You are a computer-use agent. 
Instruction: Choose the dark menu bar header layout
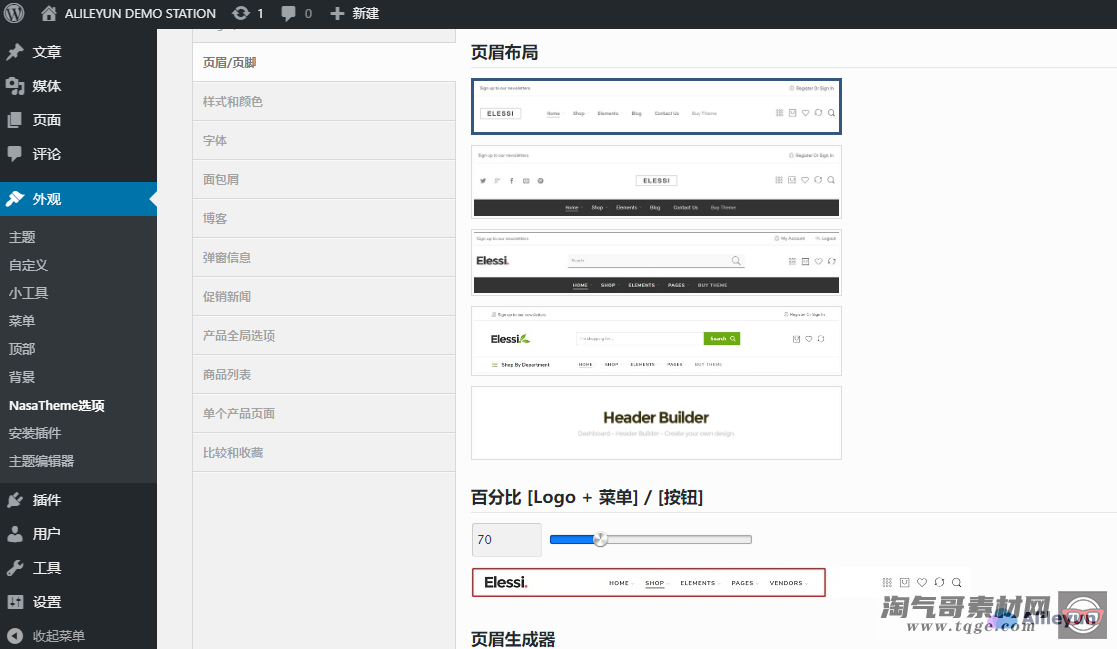click(656, 182)
